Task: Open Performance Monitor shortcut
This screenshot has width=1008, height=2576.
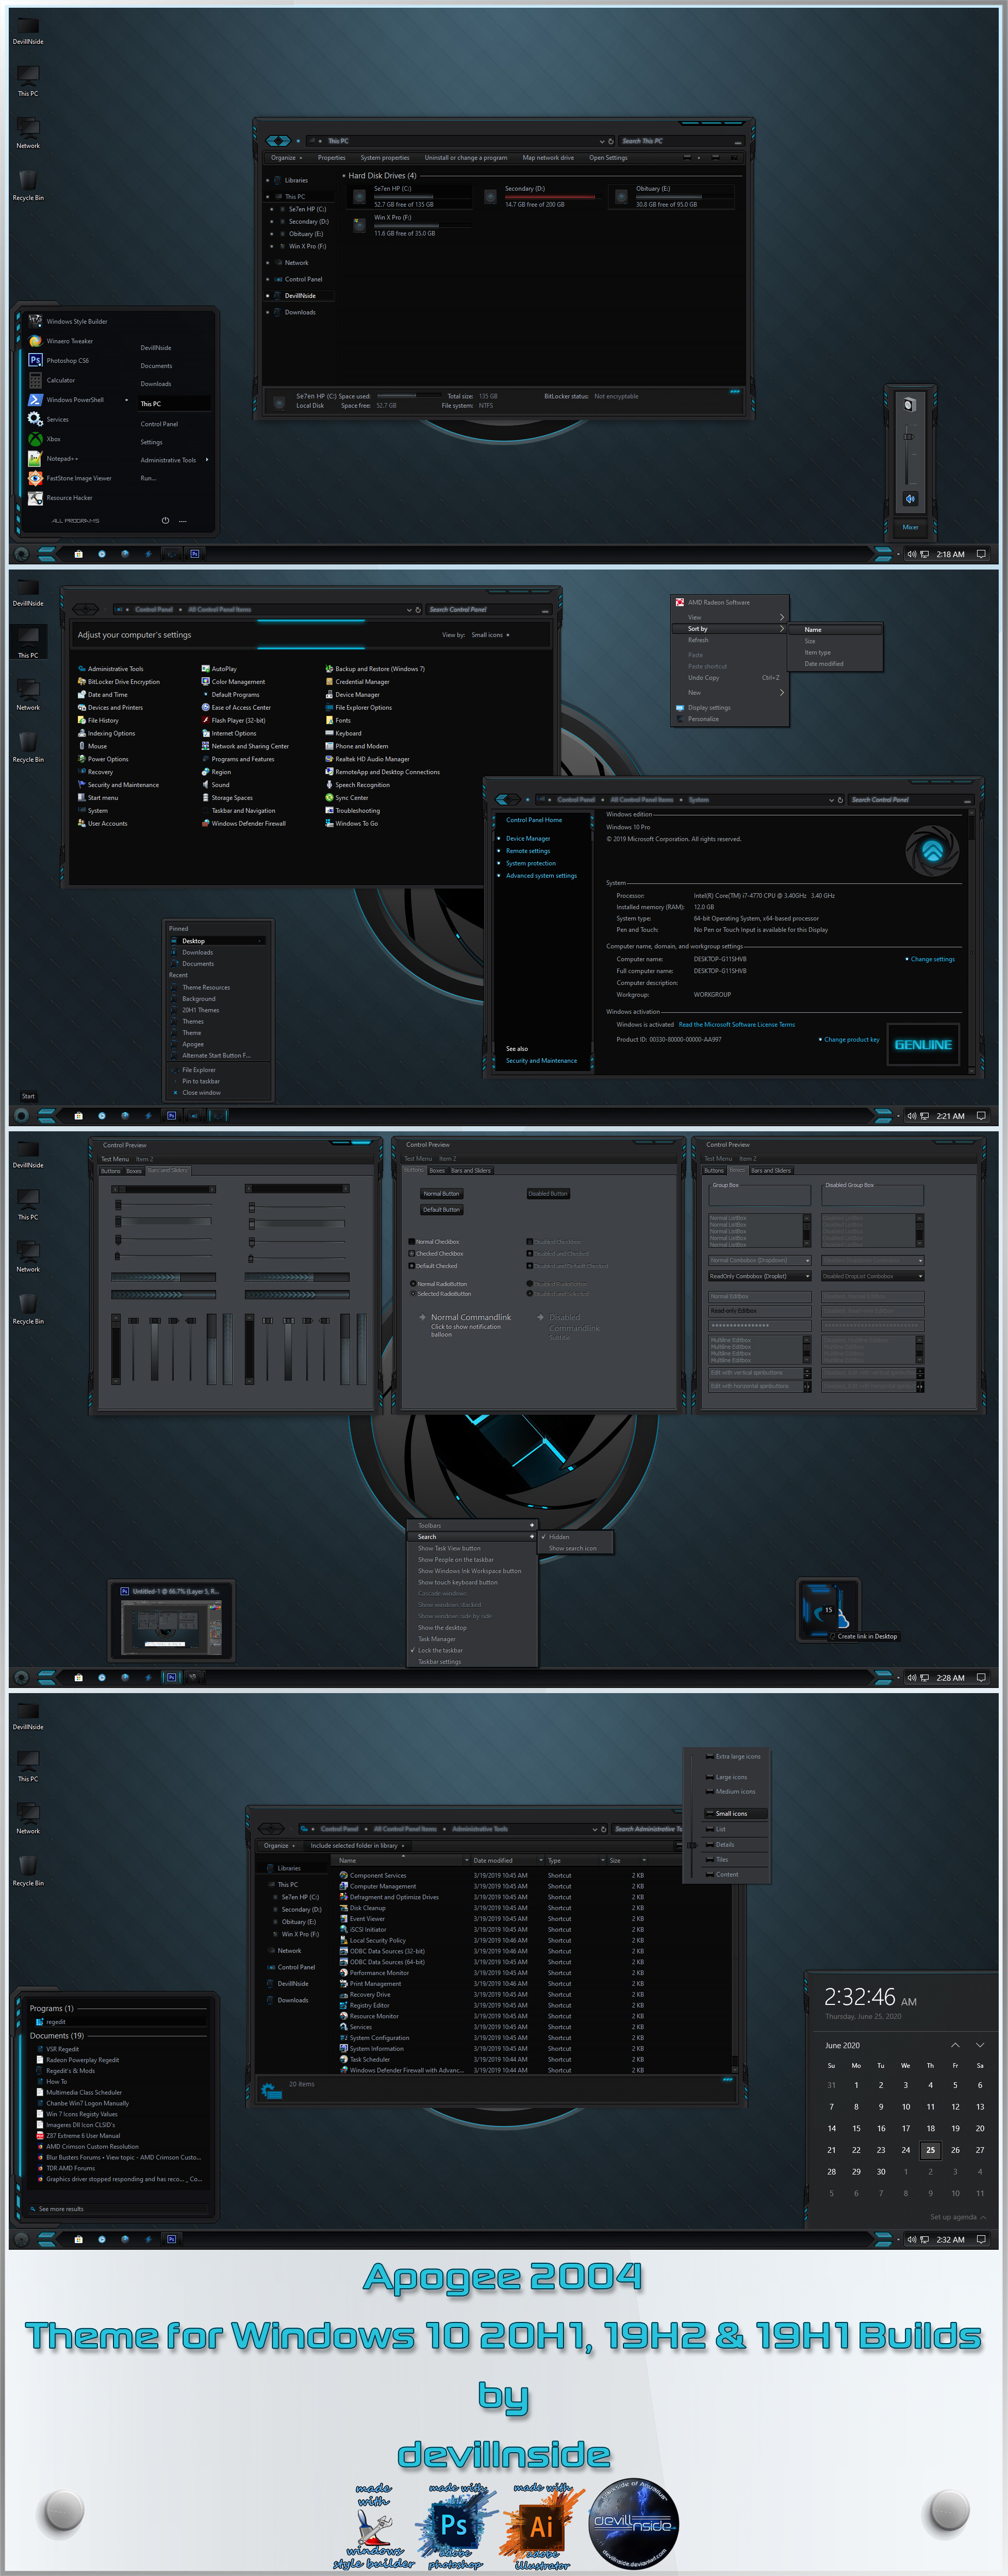Action: tap(374, 1973)
